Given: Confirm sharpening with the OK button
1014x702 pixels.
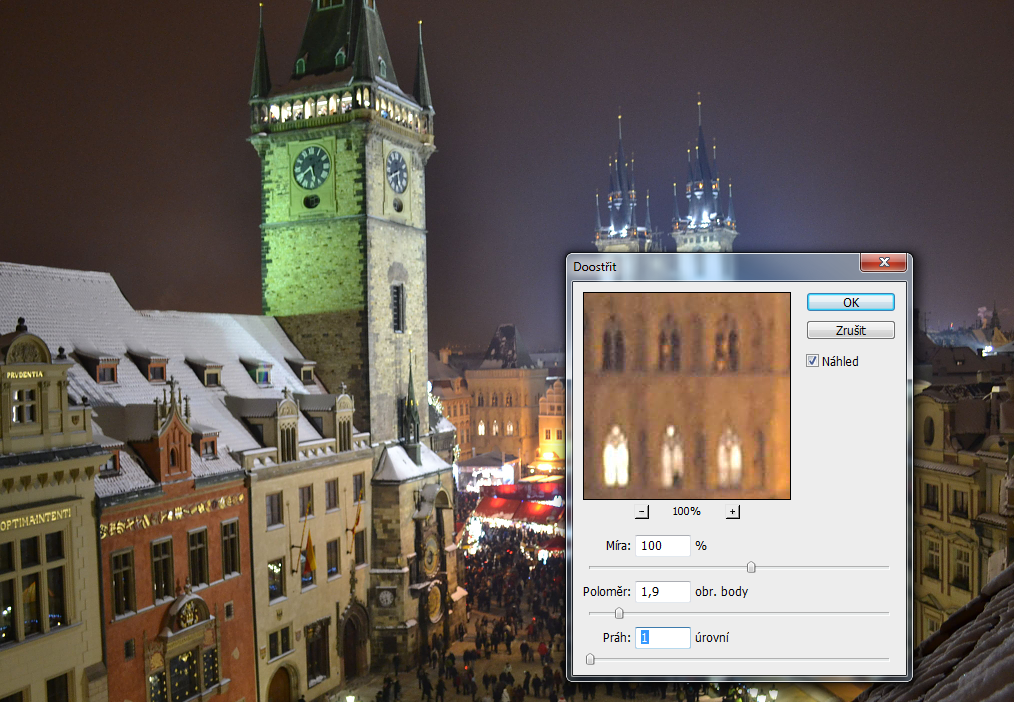Looking at the screenshot, I should coord(850,302).
